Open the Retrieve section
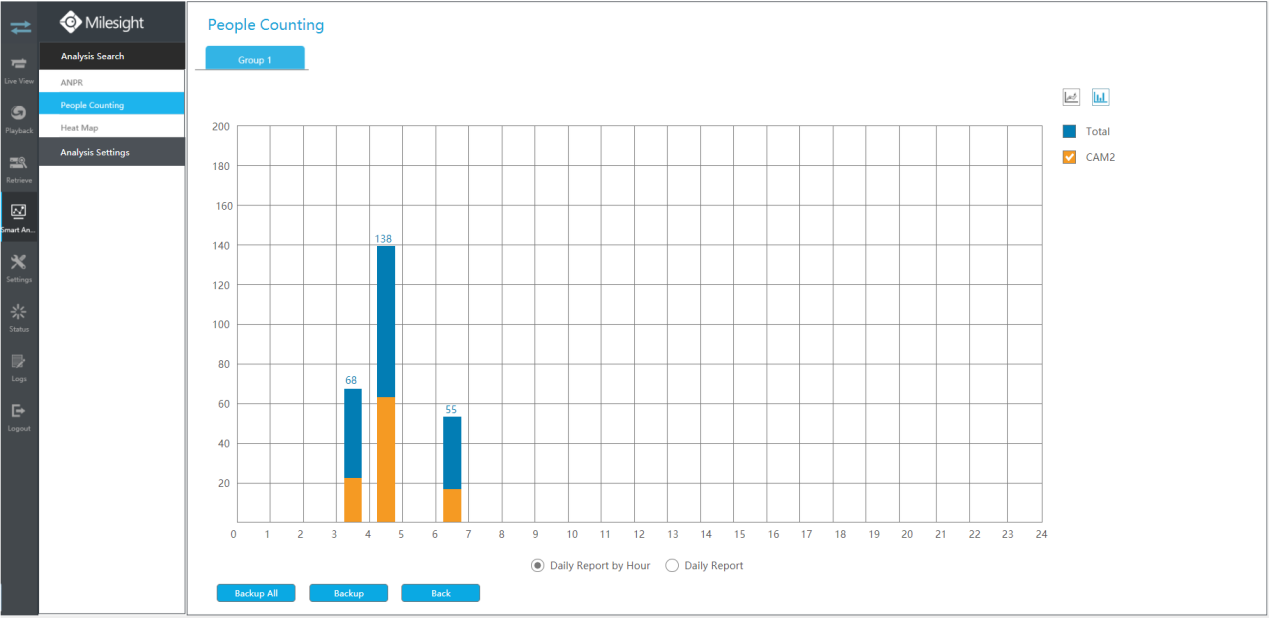1269x618 pixels. point(19,168)
